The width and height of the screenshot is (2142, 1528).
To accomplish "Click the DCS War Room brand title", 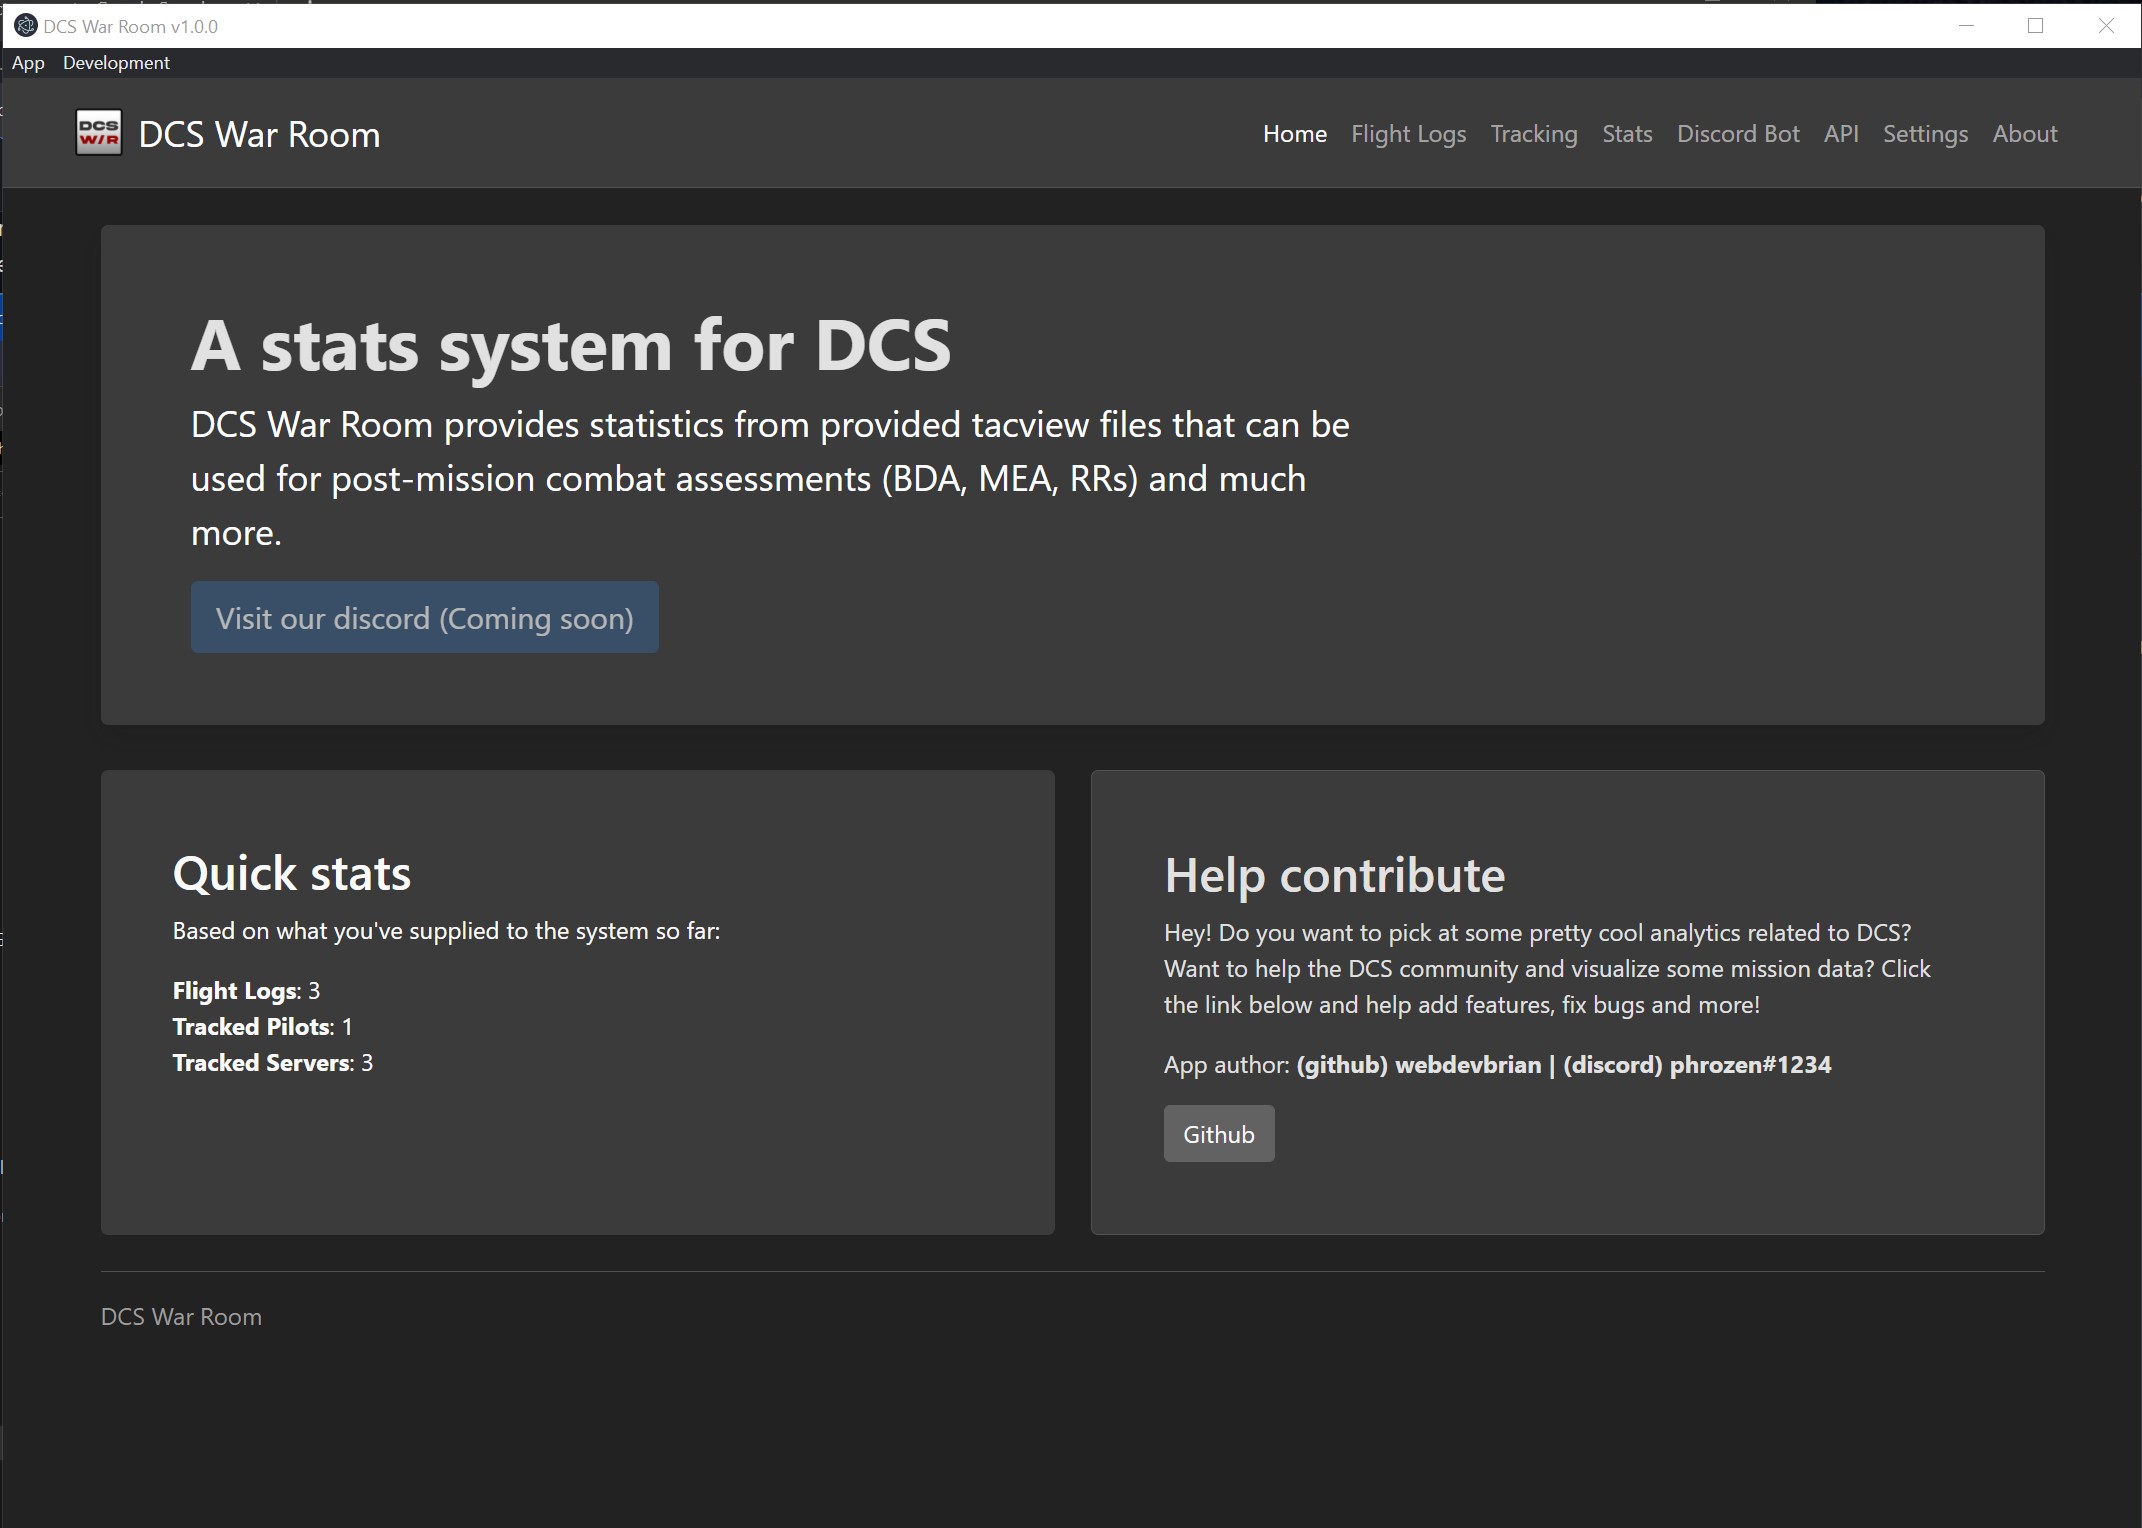I will click(x=259, y=134).
